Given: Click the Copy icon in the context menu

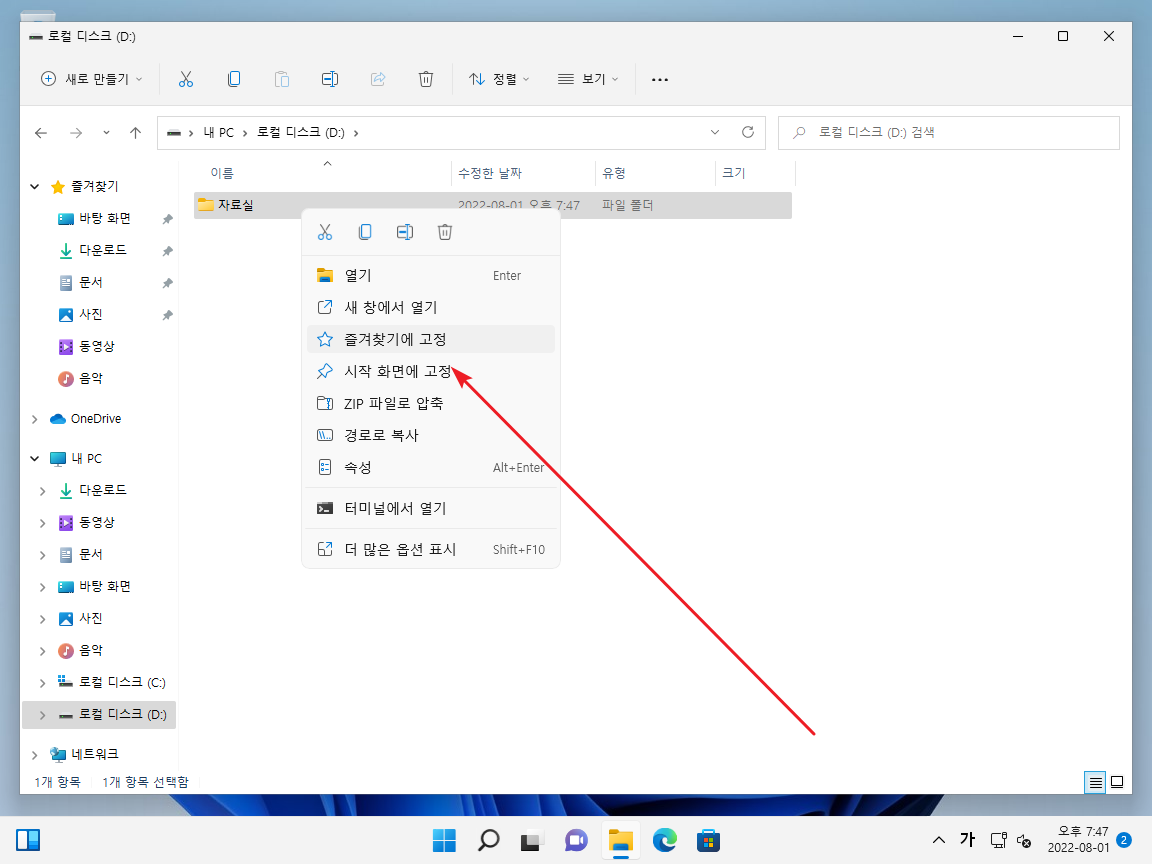Looking at the screenshot, I should pos(364,232).
